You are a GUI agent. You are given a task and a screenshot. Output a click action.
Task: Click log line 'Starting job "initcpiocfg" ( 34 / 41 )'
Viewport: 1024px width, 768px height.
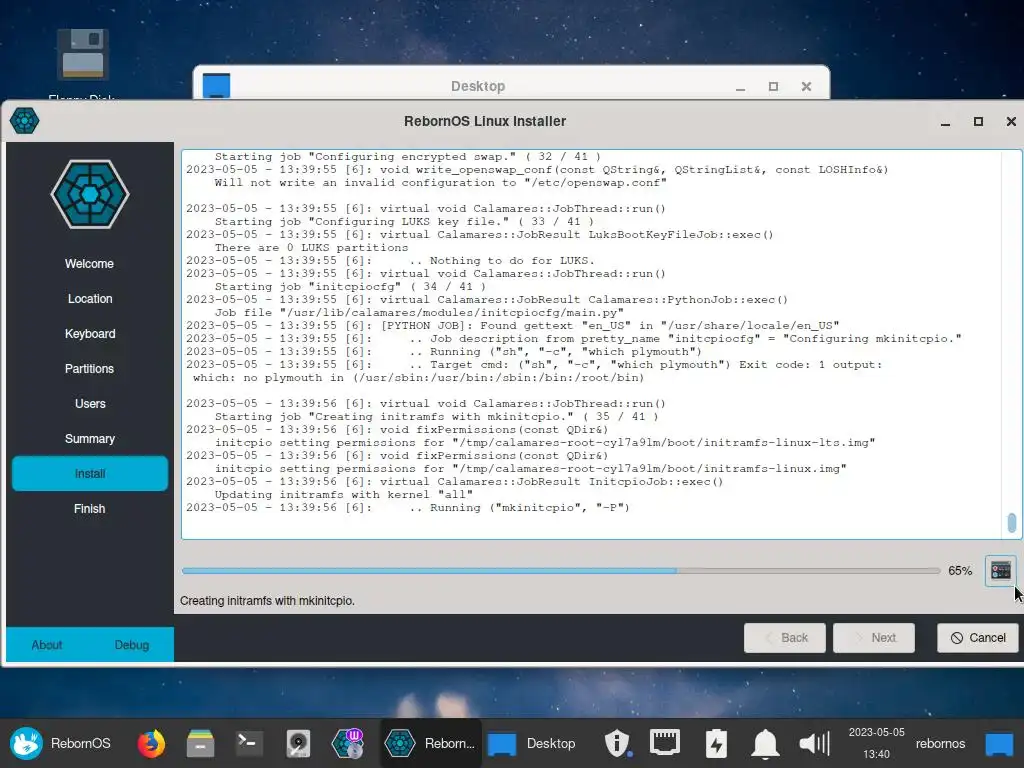(350, 286)
